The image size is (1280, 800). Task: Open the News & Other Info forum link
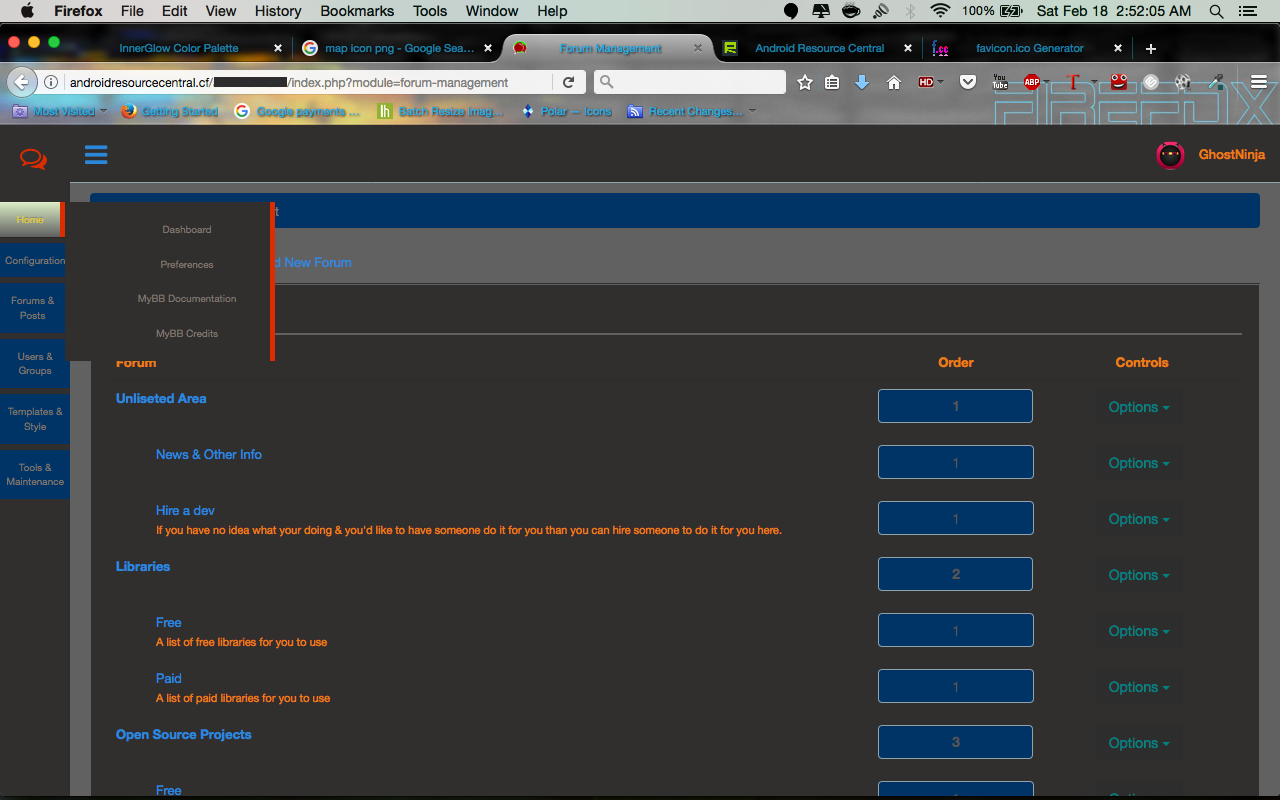pos(209,454)
